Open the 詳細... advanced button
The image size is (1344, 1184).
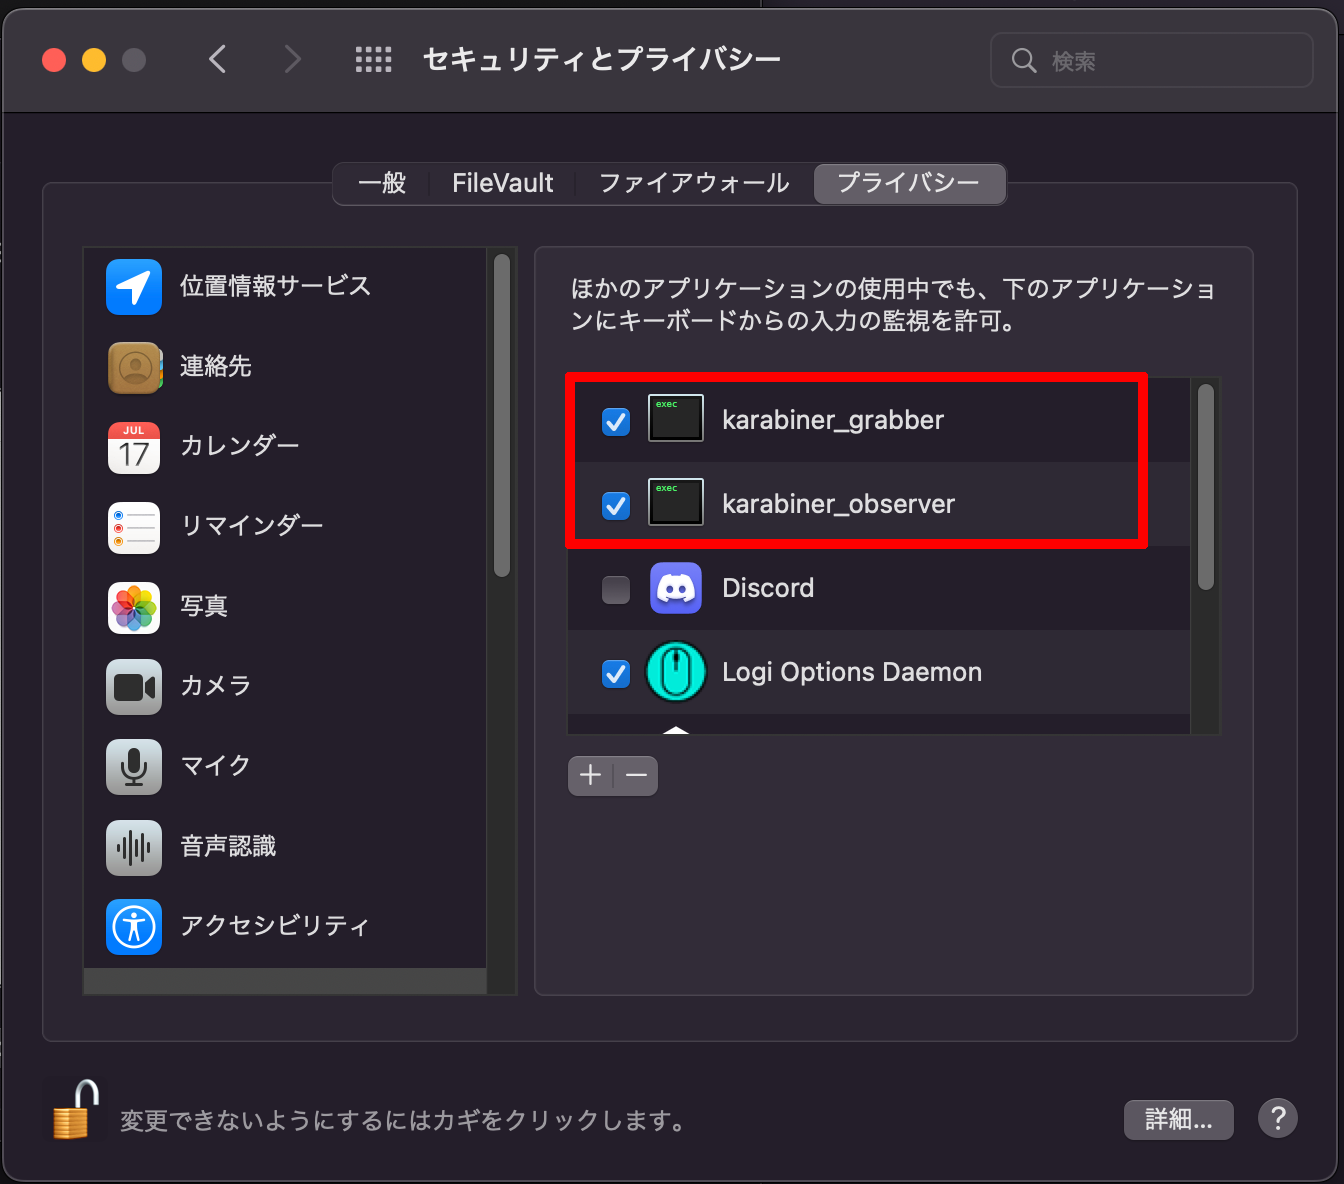[1179, 1120]
